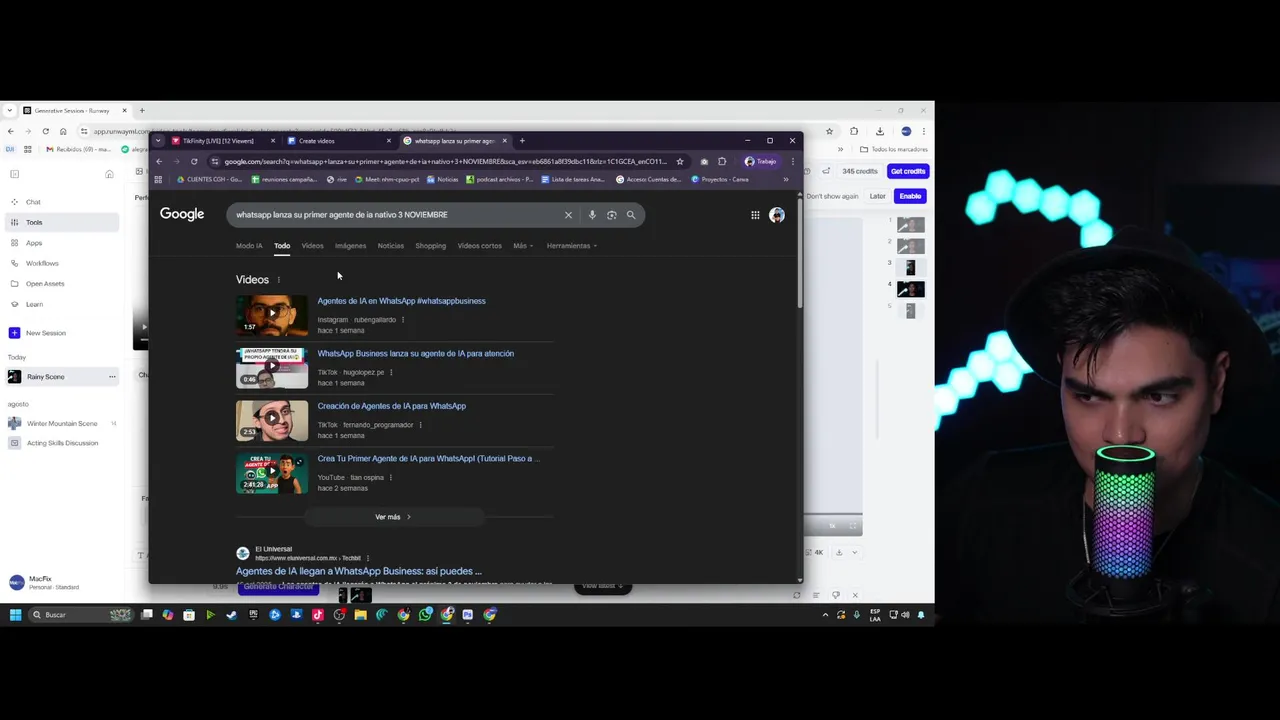The image size is (1280, 720).
Task: Open Rainy Scene session options ellipsis
Action: (x=112, y=377)
